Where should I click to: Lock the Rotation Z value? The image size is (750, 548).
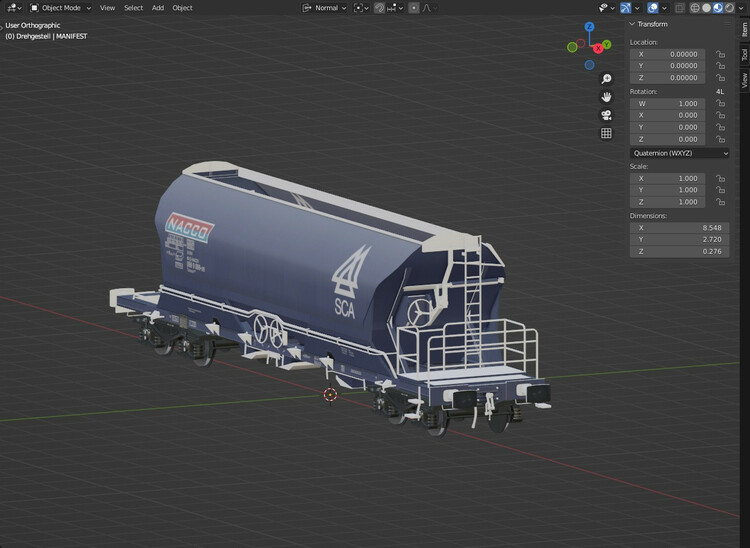point(720,139)
